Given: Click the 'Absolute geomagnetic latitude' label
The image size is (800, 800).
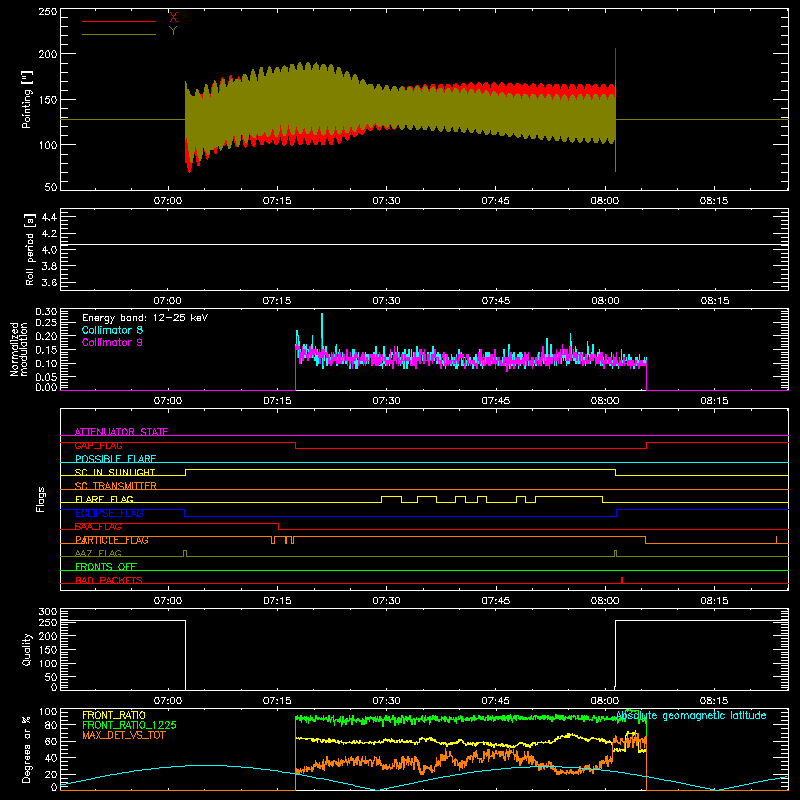Looking at the screenshot, I should [x=691, y=716].
